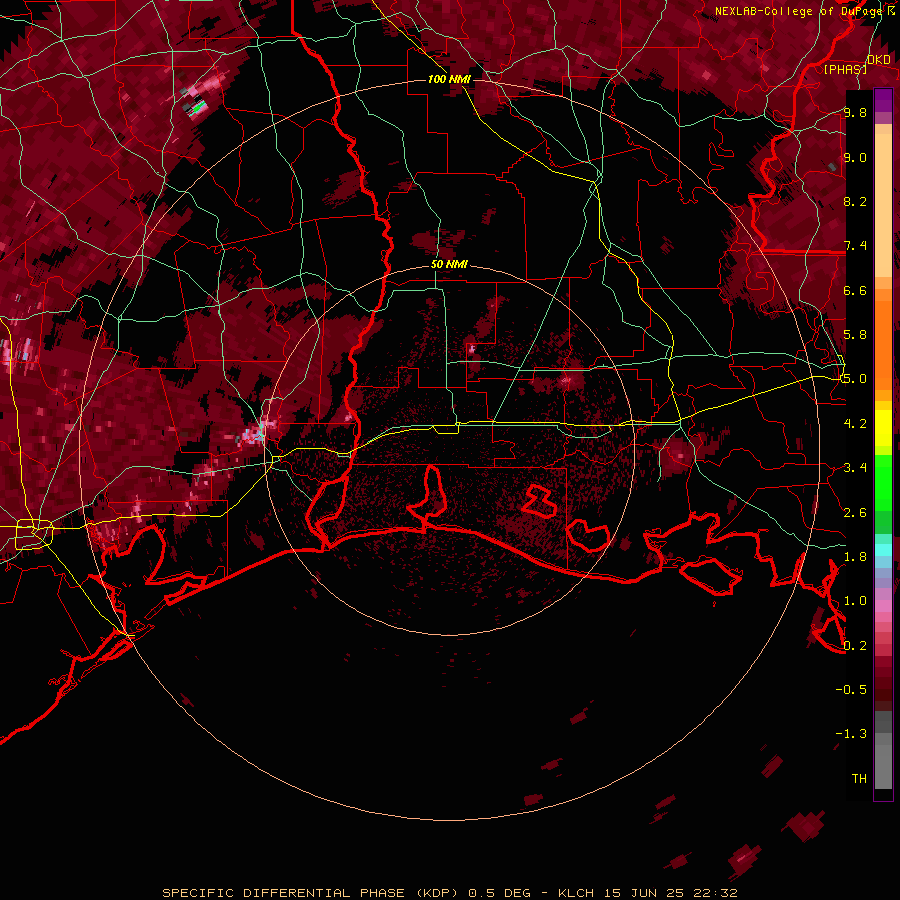Viewport: 900px width, 900px height.
Task: Click the 6.6 scale value
Action: [855, 290]
